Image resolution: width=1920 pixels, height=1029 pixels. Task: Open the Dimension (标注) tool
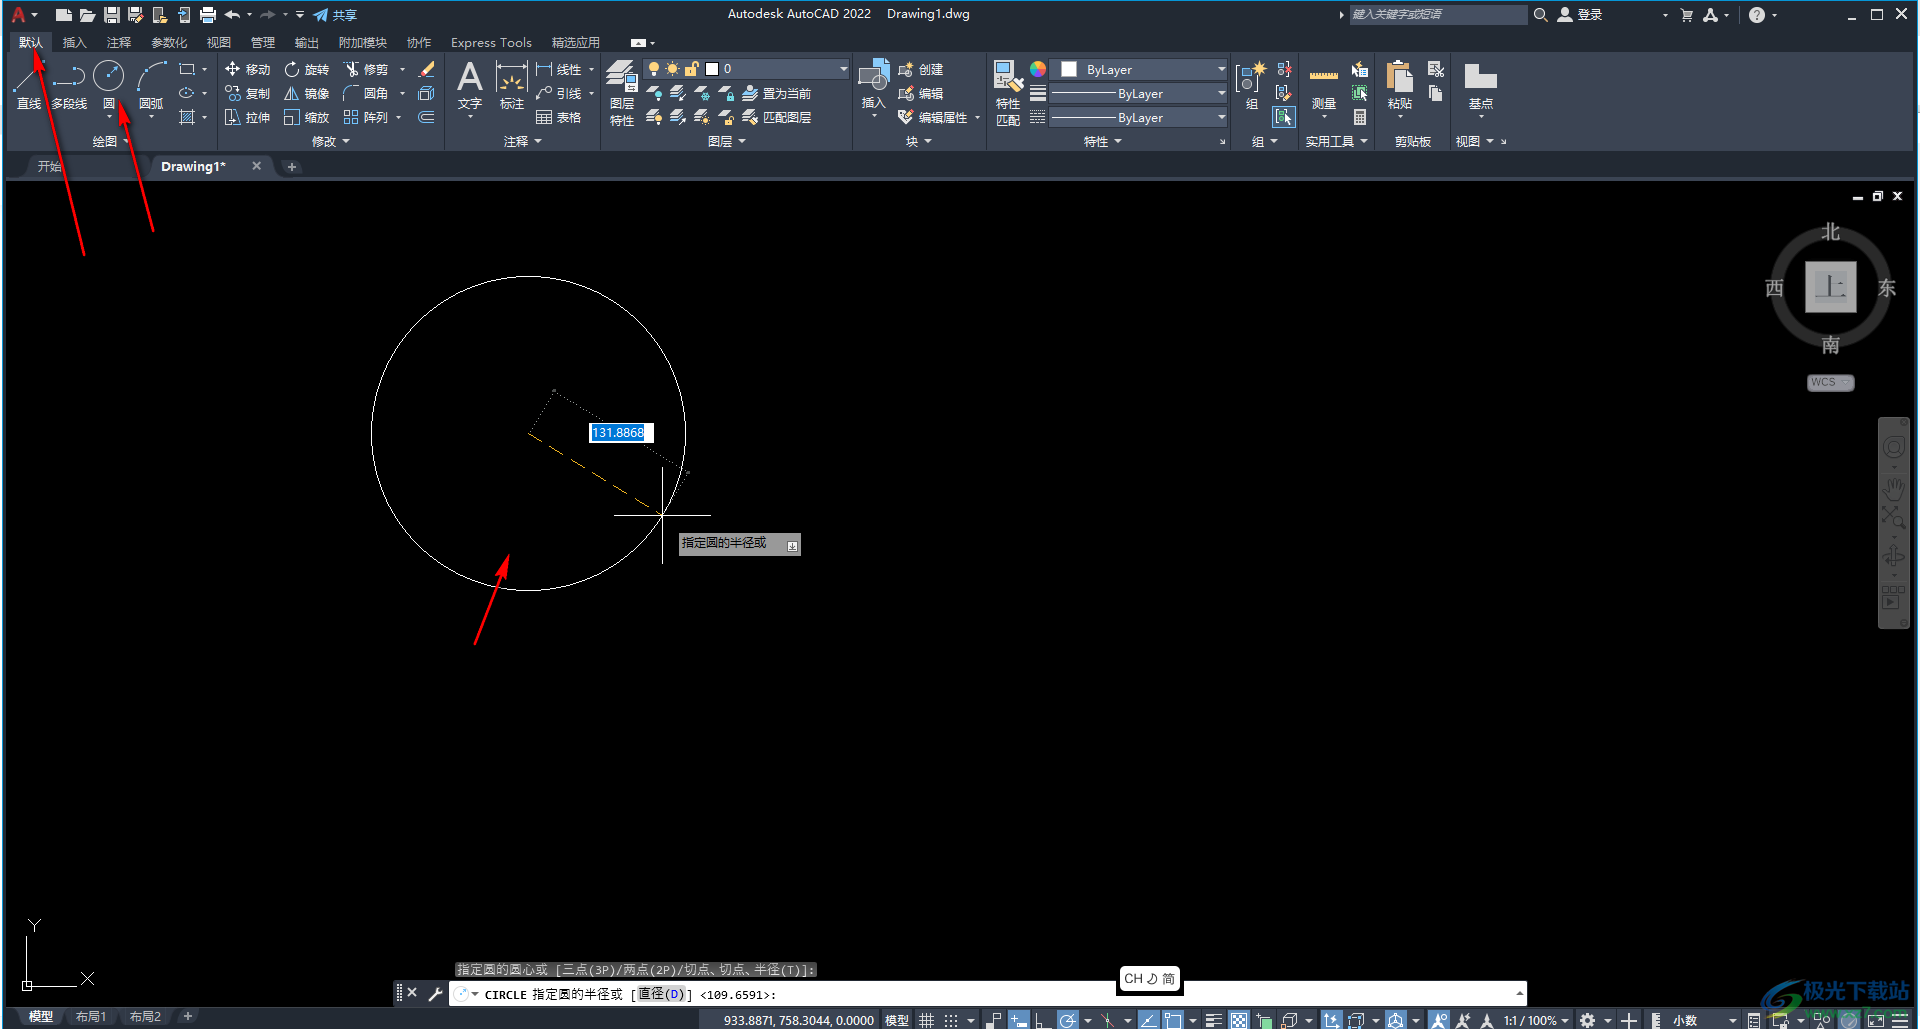pyautogui.click(x=511, y=85)
